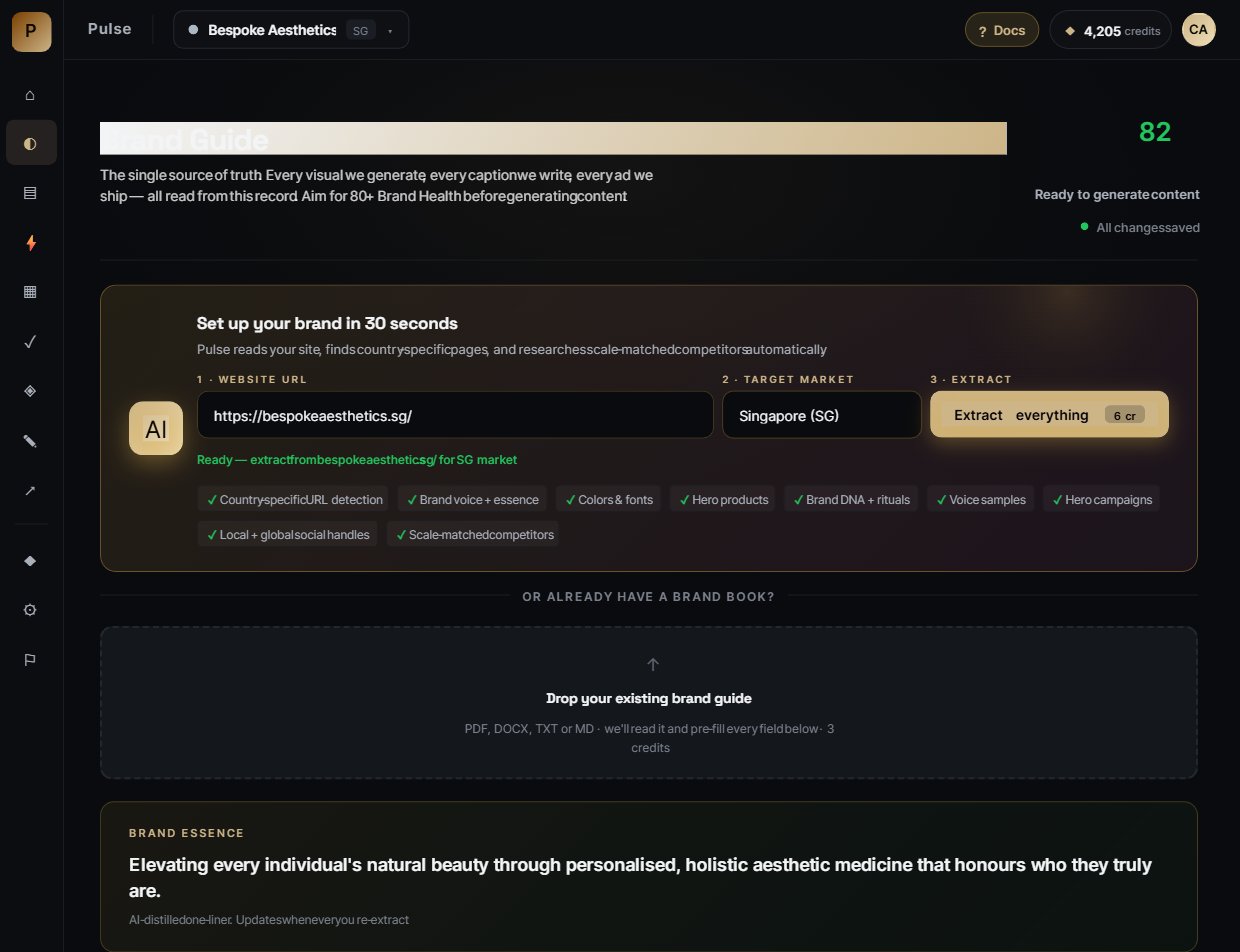Open the home icon in sidebar
This screenshot has width=1240, height=952.
[x=30, y=95]
